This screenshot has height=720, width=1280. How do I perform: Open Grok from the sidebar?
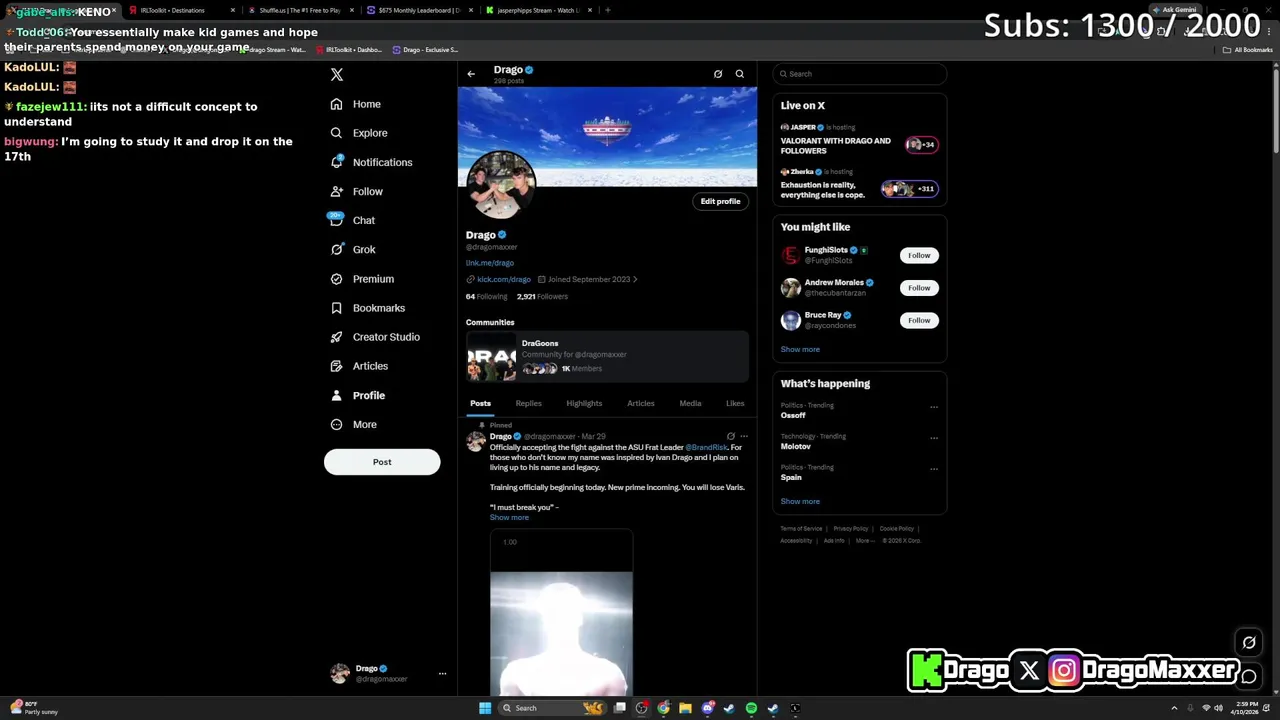(353, 249)
